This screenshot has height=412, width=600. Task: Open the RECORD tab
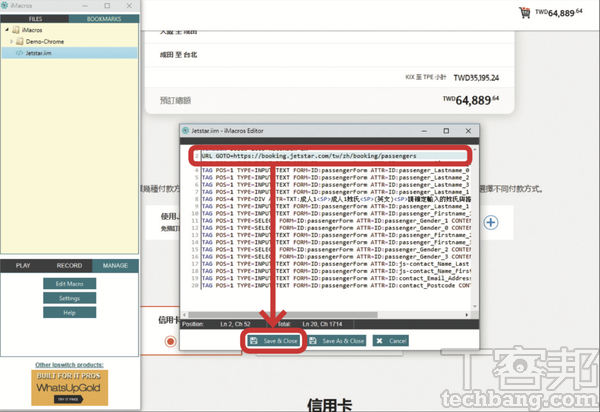pos(69,265)
